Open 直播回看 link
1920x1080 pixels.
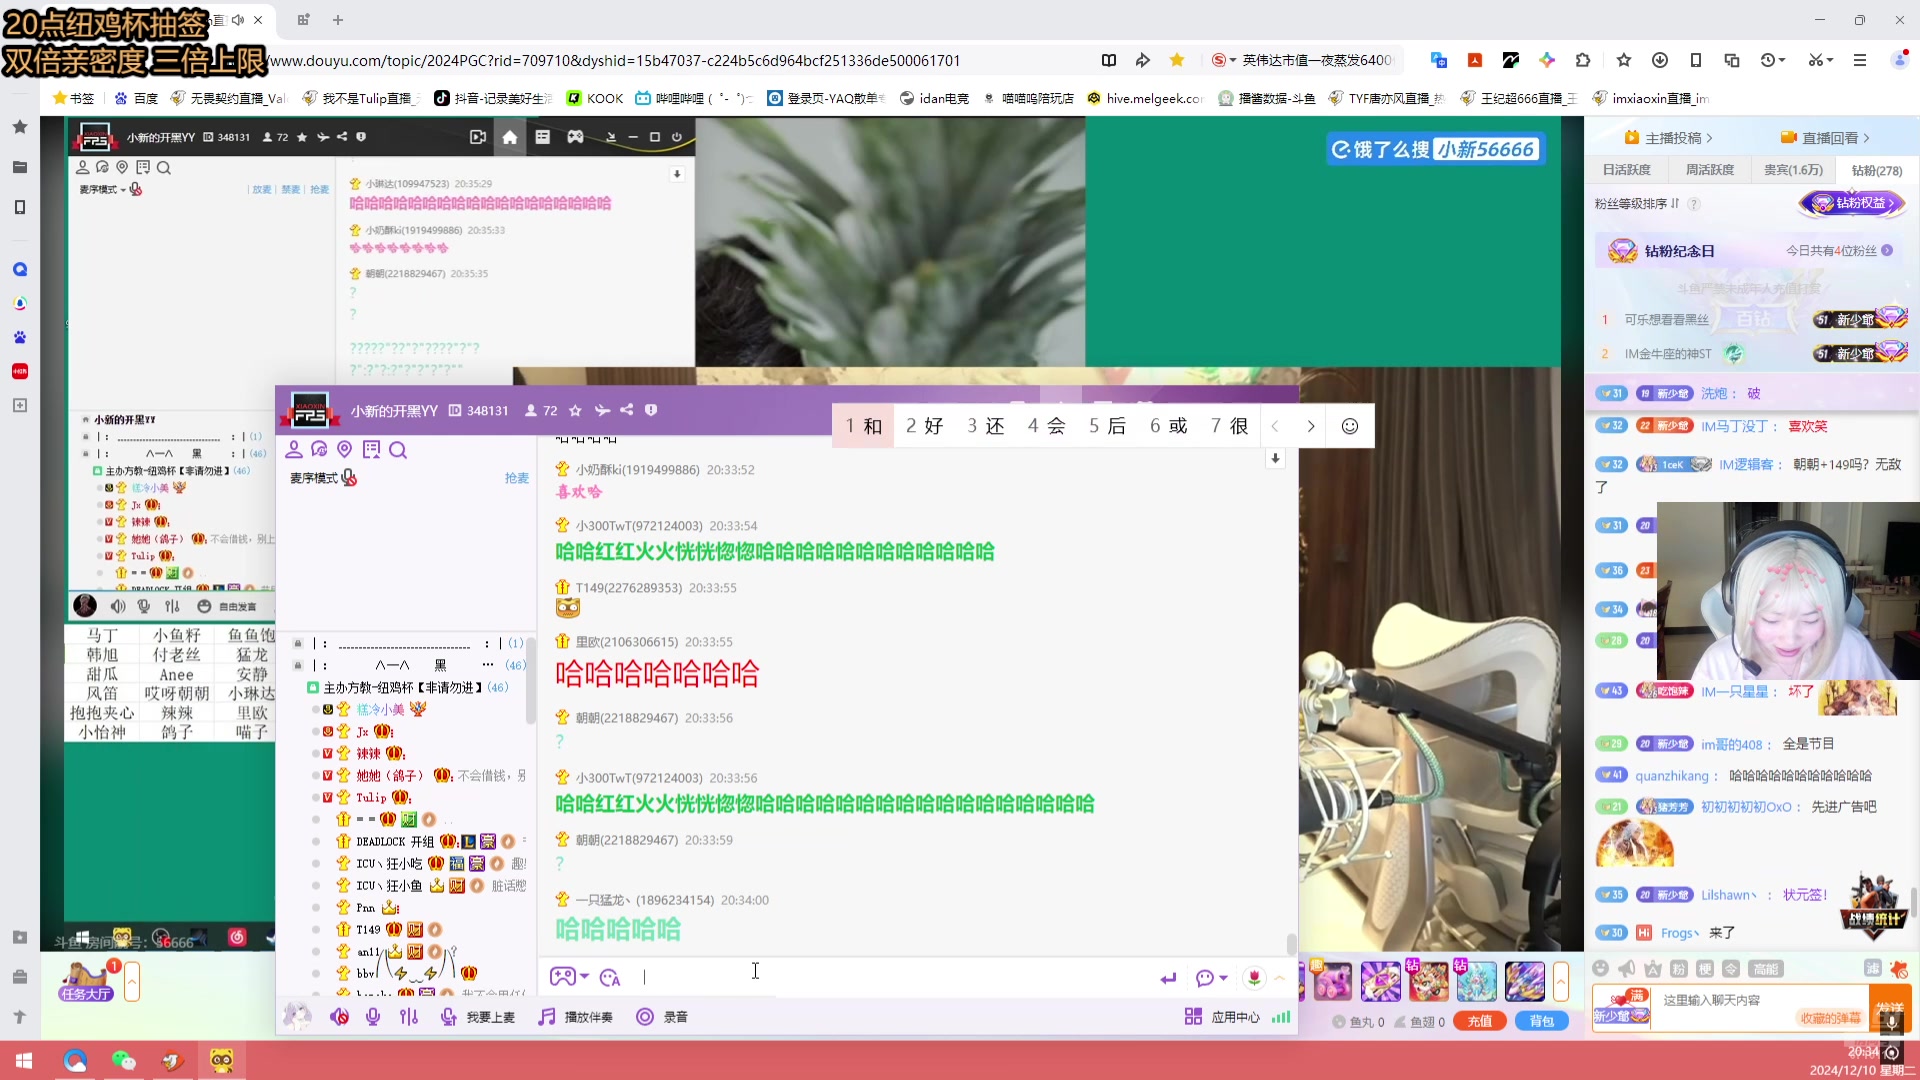[x=1825, y=138]
